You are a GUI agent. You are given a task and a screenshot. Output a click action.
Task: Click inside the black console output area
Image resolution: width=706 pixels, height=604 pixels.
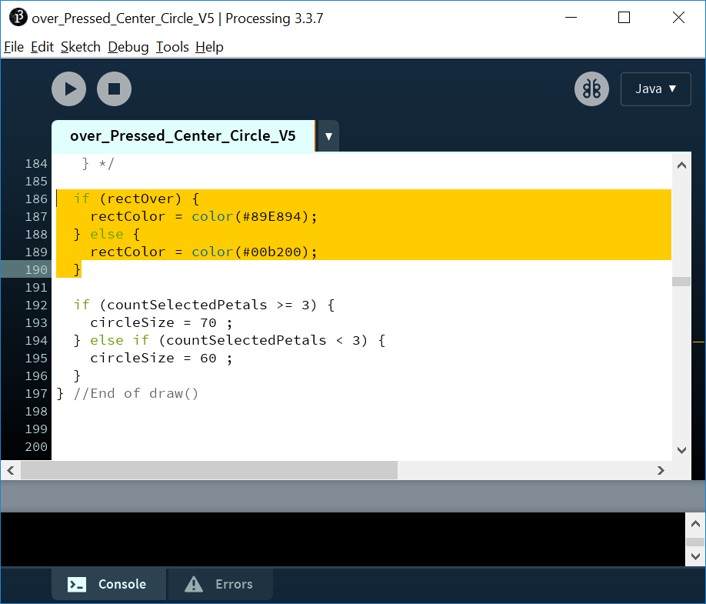pos(342,539)
